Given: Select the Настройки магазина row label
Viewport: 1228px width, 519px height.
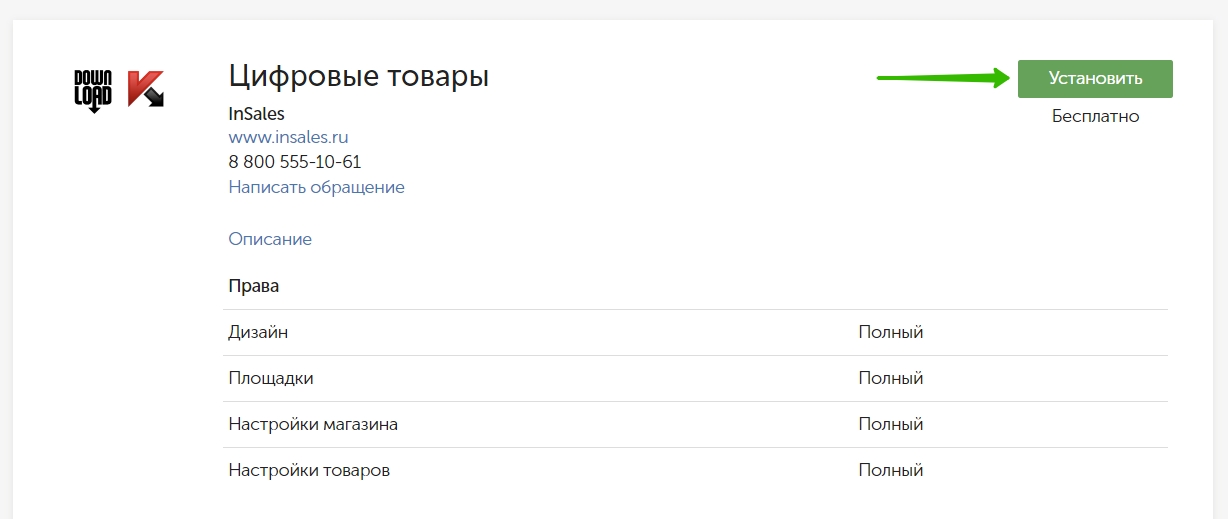Looking at the screenshot, I should (x=313, y=424).
